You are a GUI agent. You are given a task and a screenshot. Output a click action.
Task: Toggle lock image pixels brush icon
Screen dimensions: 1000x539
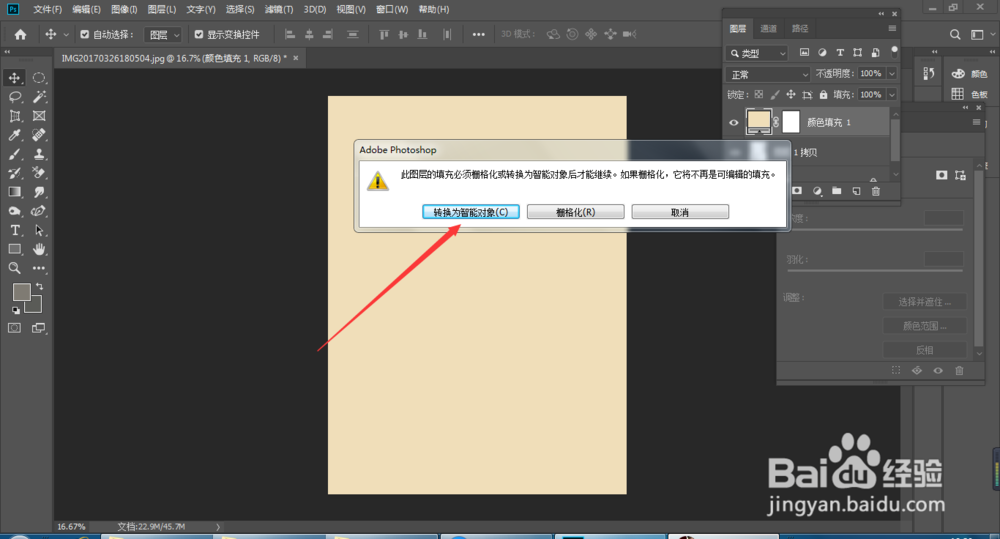pyautogui.click(x=774, y=94)
